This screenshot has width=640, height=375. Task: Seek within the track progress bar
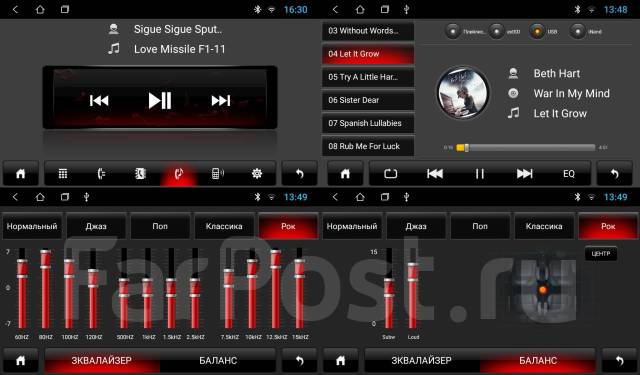[526, 147]
